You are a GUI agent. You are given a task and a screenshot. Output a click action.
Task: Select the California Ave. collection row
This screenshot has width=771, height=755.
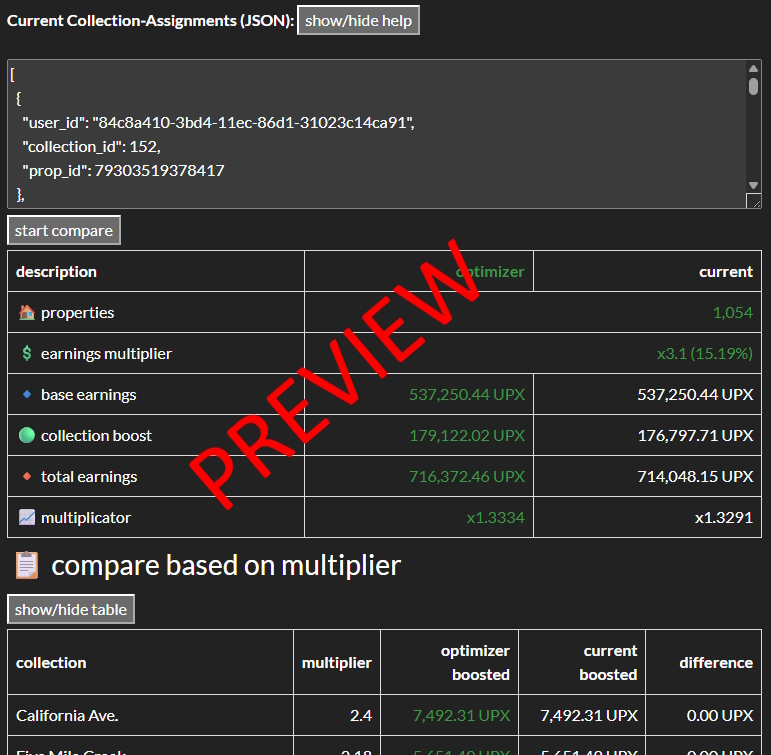(66, 716)
